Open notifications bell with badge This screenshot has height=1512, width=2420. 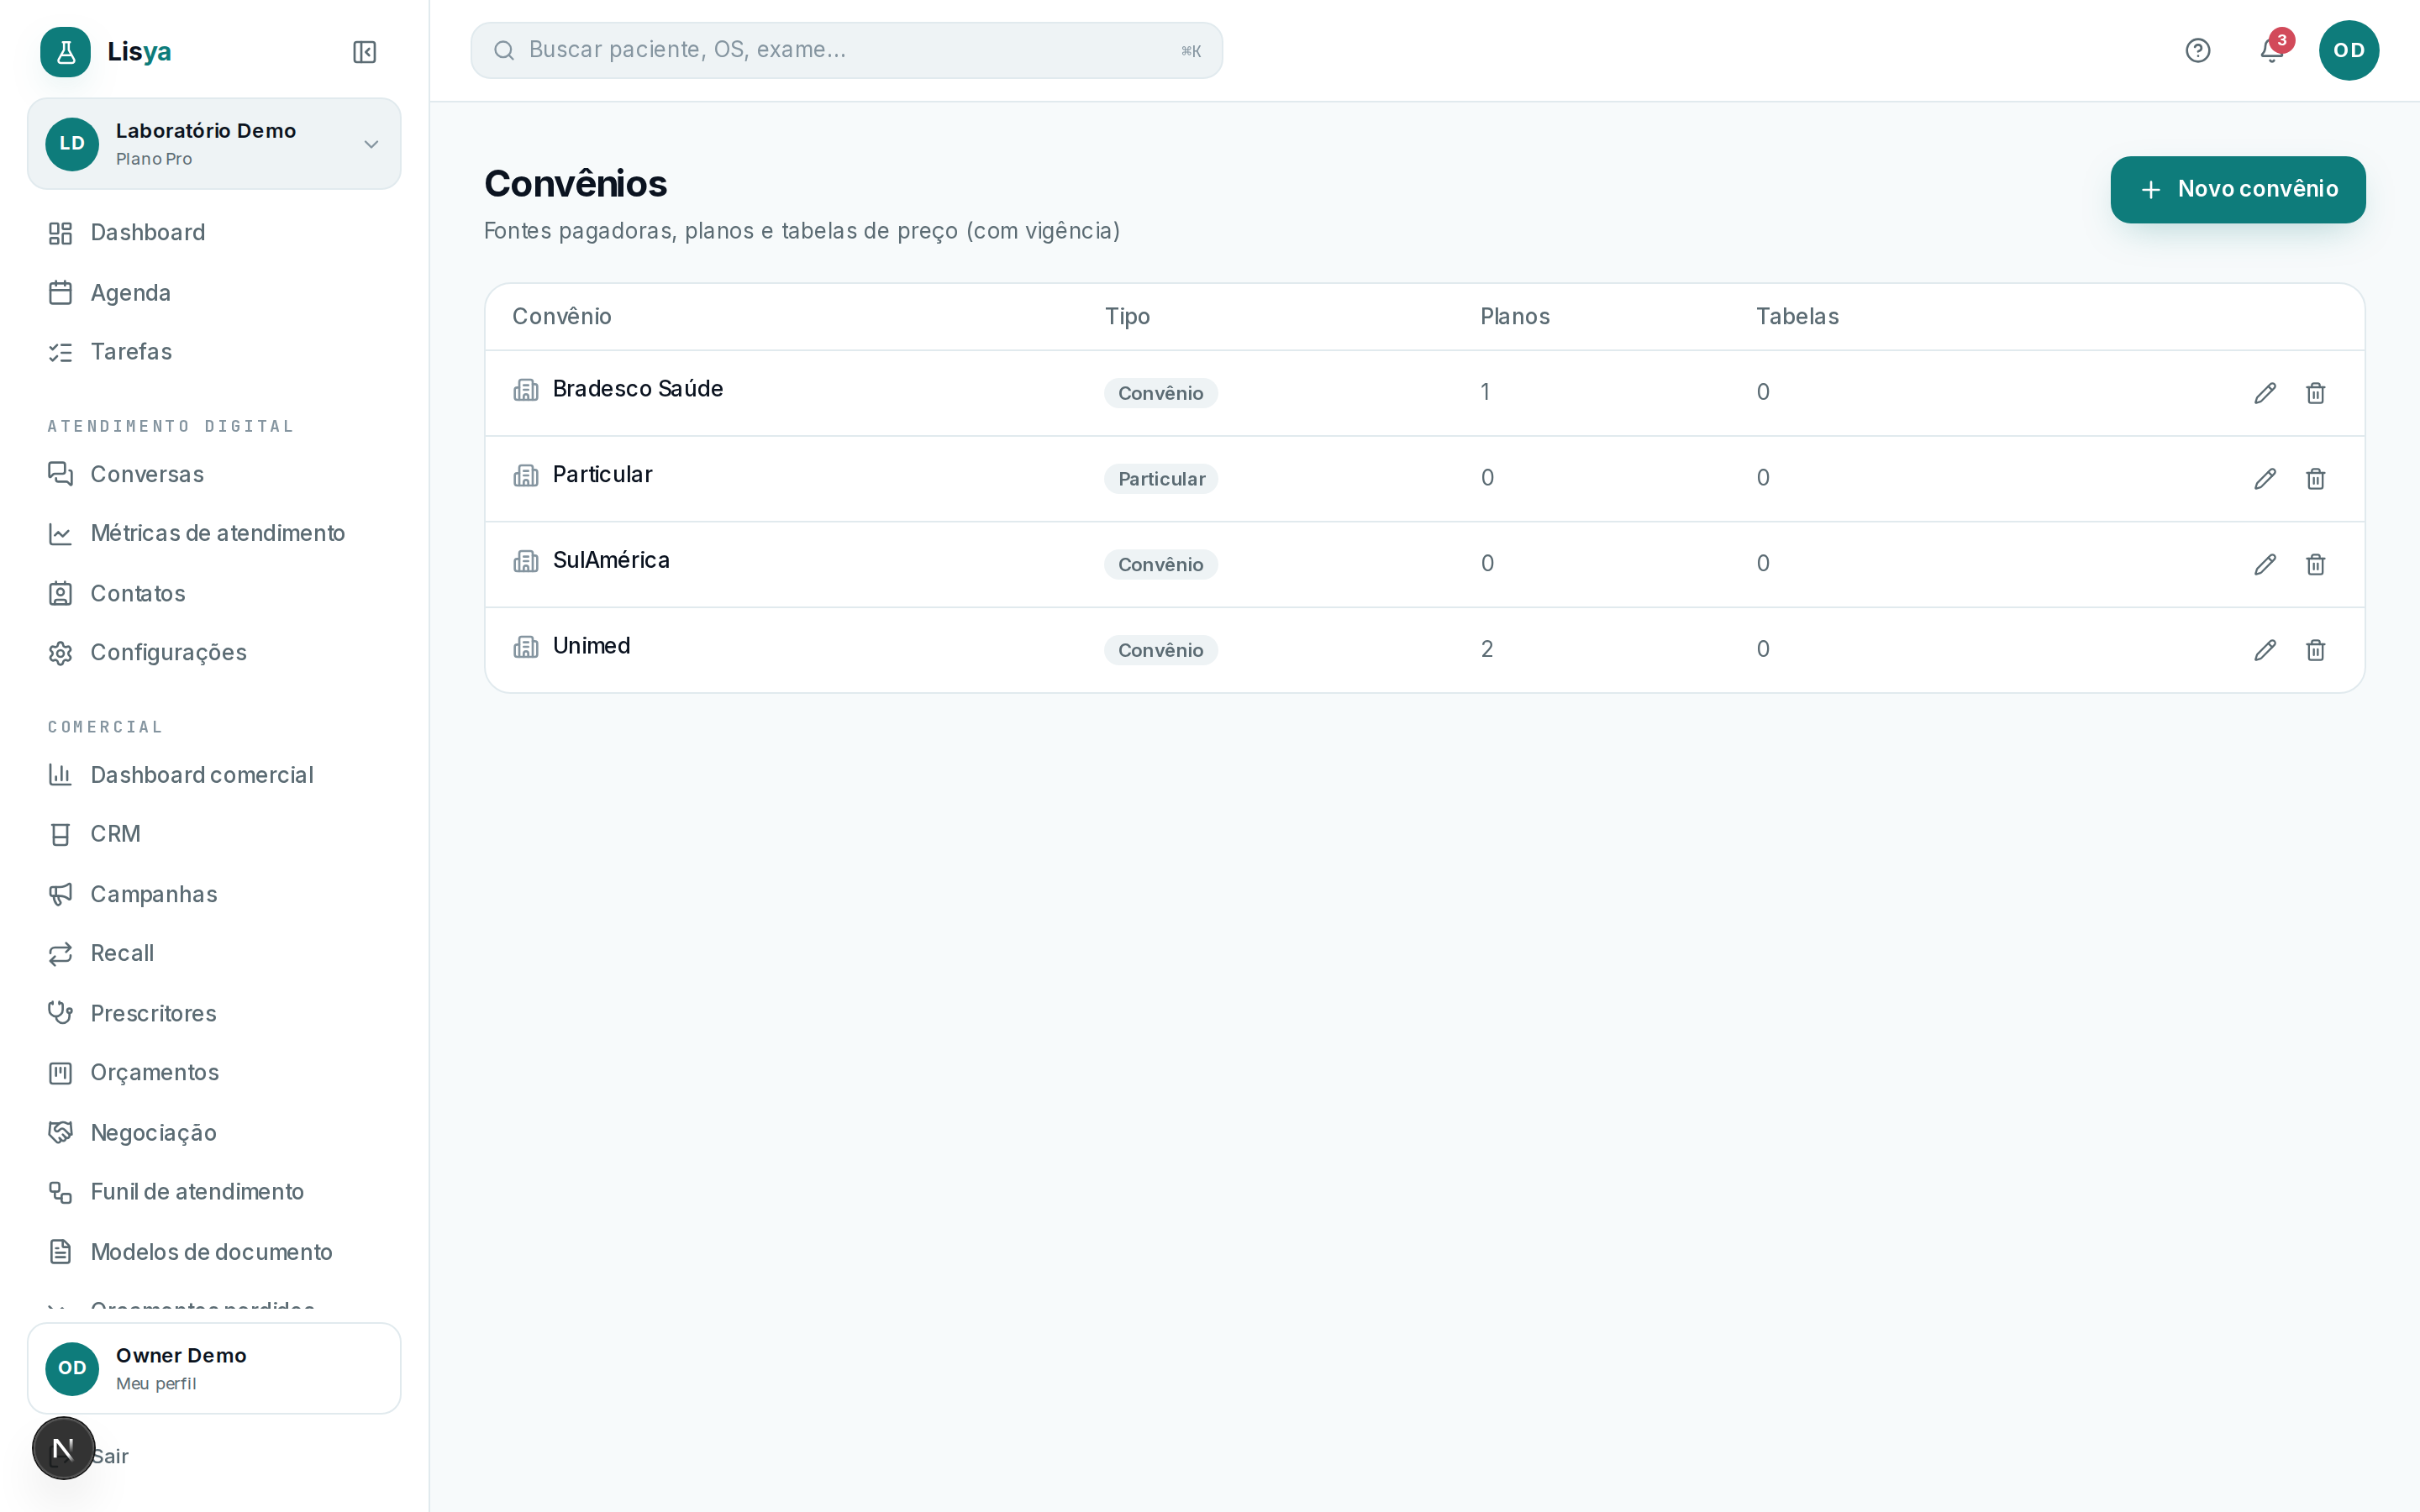coord(2272,50)
